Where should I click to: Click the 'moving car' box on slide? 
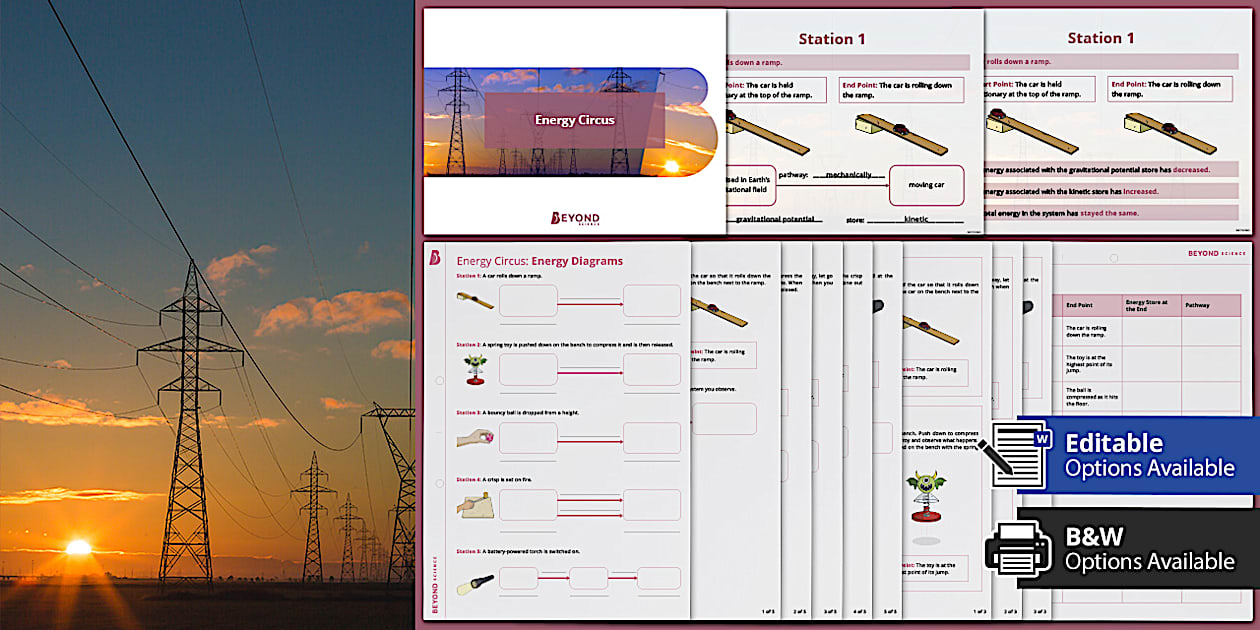pyautogui.click(x=926, y=185)
